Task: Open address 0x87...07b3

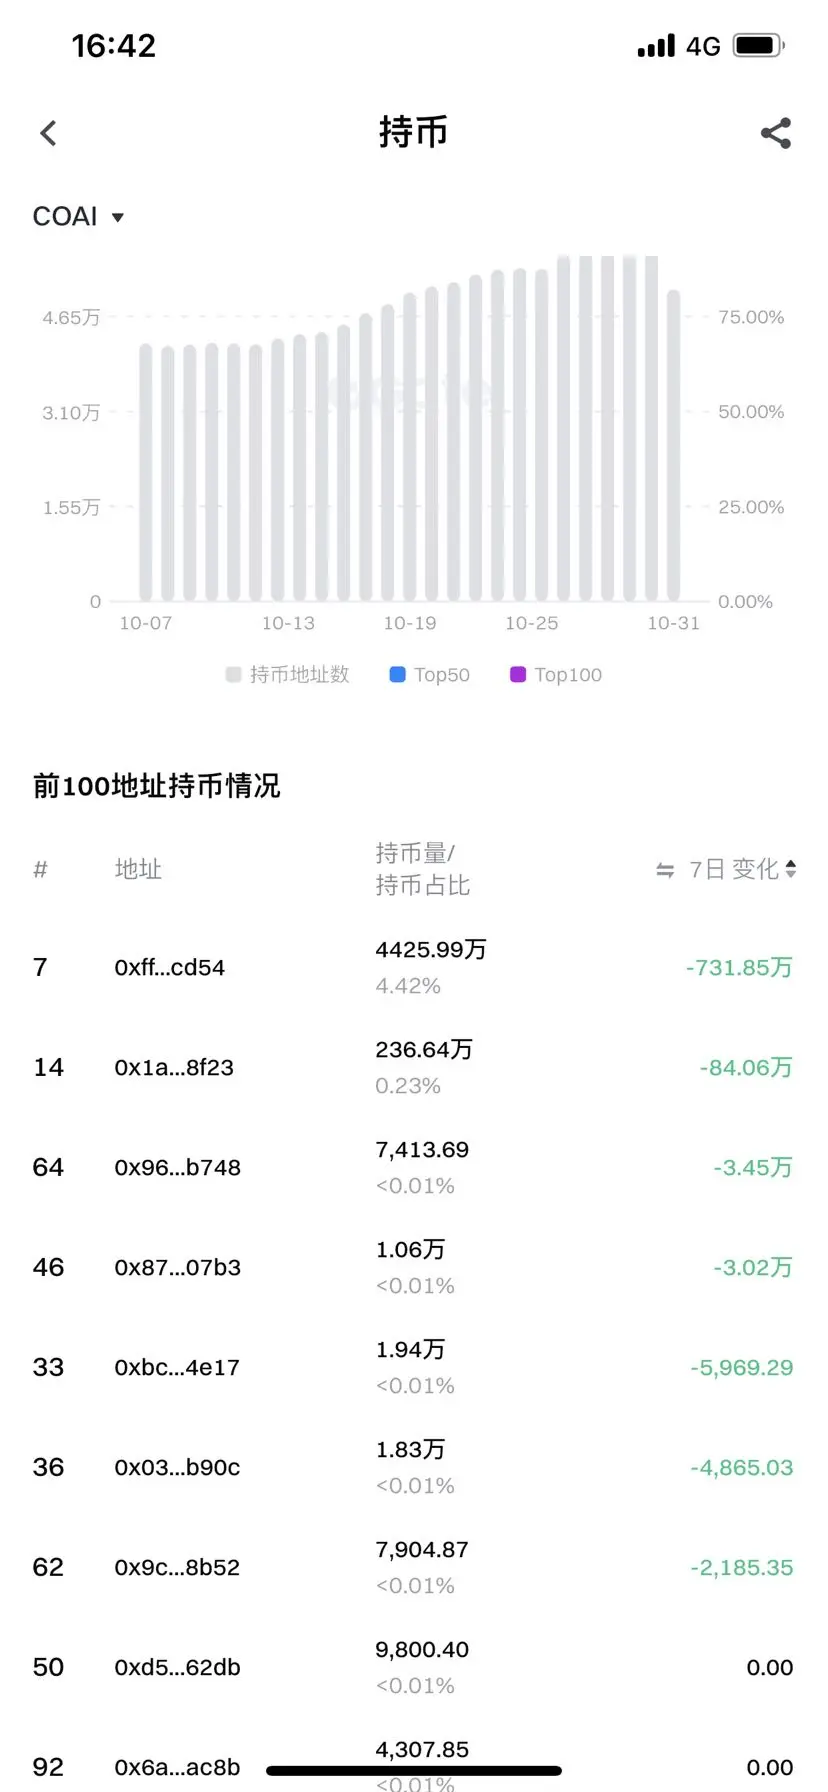Action: pyautogui.click(x=178, y=1268)
